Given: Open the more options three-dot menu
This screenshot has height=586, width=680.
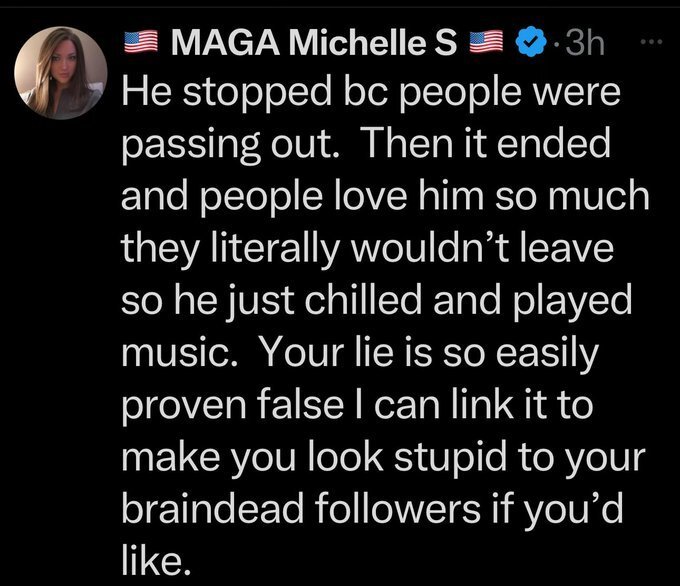Looking at the screenshot, I should [x=650, y=42].
